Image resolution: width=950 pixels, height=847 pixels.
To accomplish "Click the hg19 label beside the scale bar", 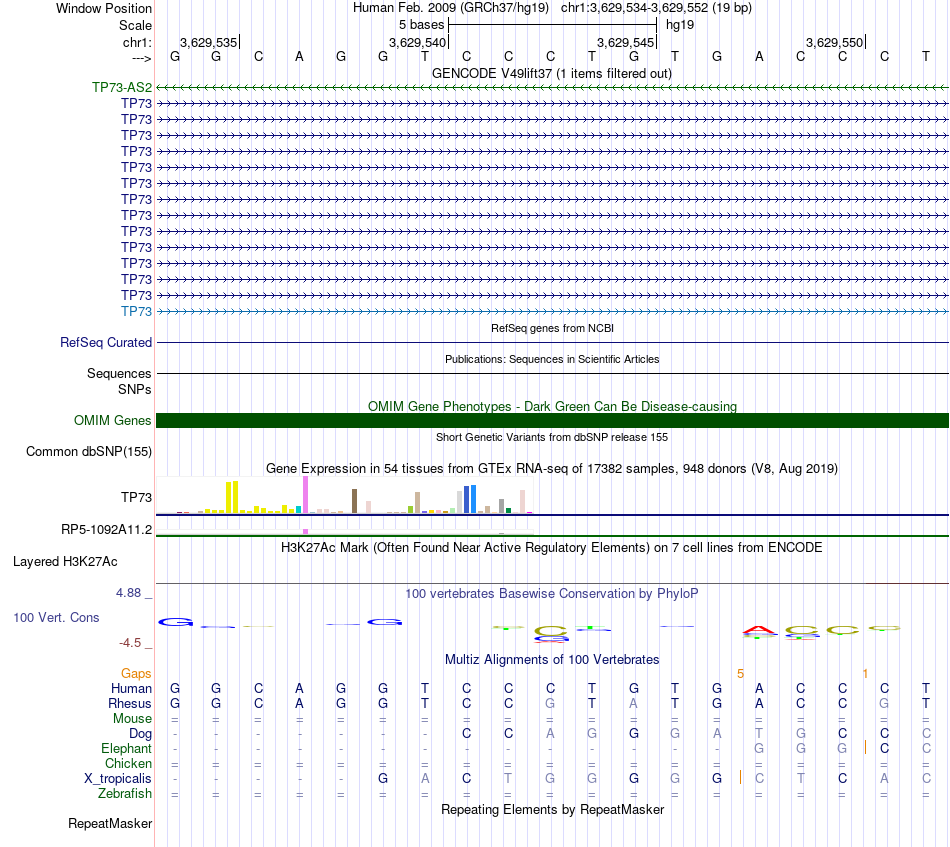I will coord(680,25).
